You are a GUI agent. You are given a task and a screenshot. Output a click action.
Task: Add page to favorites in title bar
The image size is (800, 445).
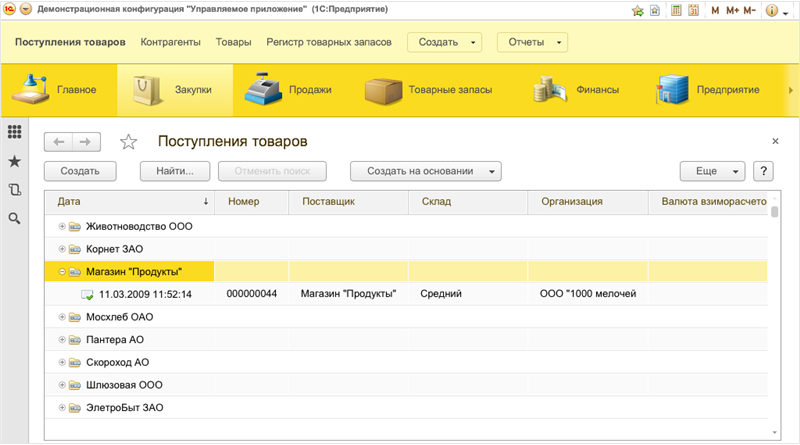point(638,10)
